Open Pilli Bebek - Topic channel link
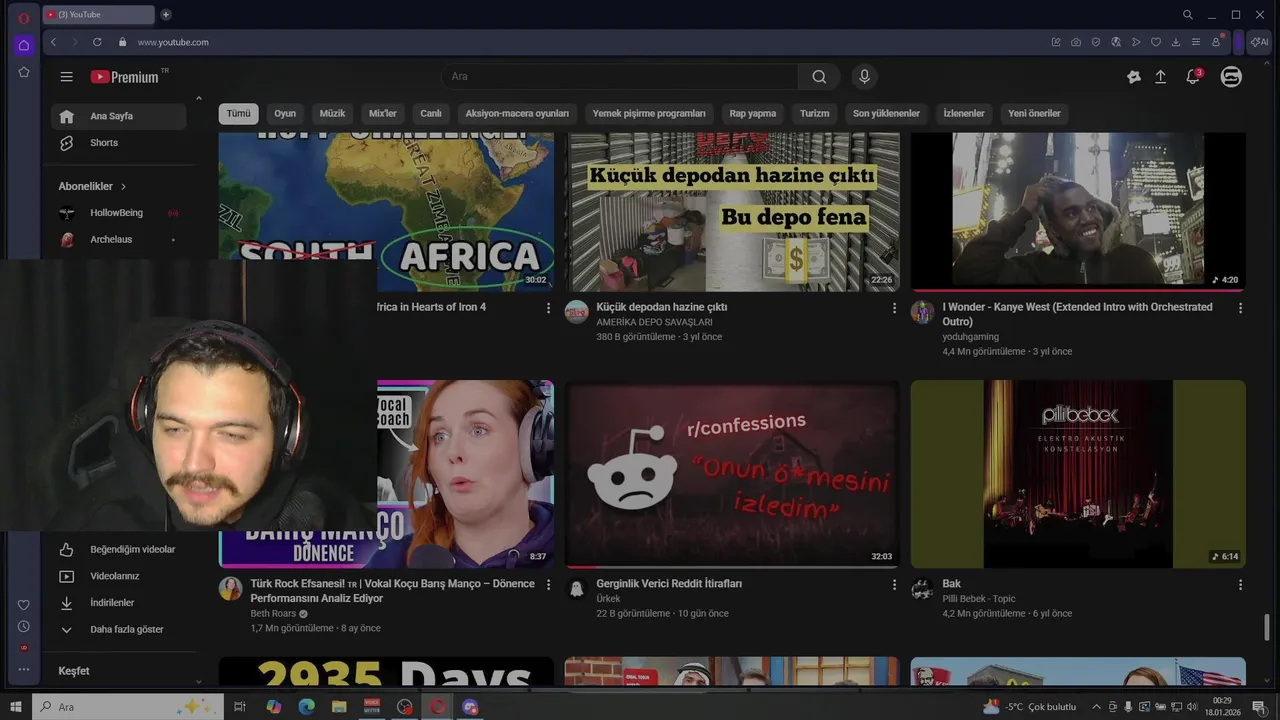This screenshot has width=1280, height=720. (978, 599)
